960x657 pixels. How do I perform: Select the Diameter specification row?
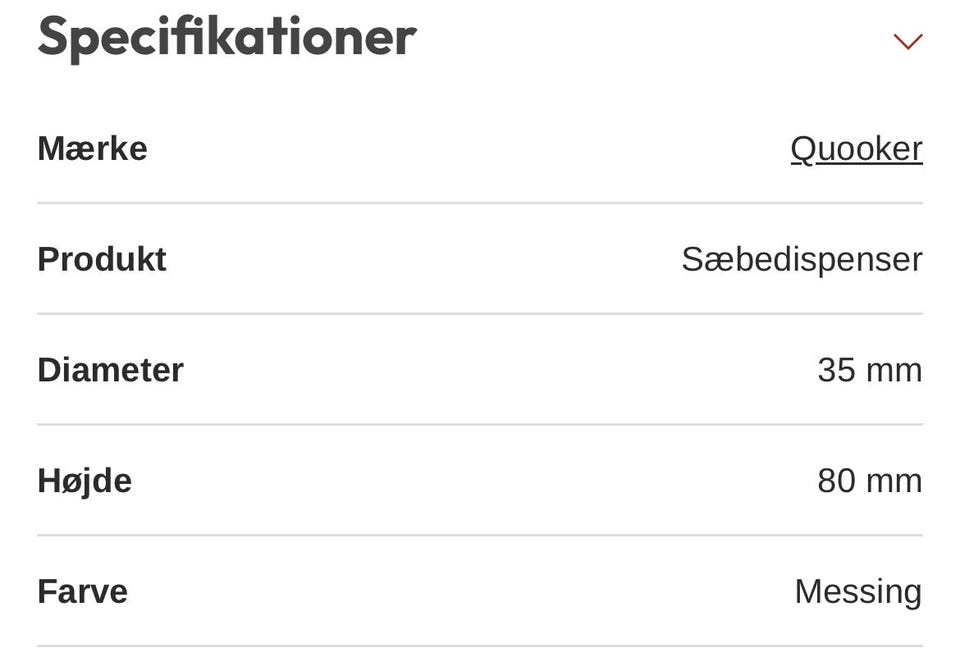480,370
